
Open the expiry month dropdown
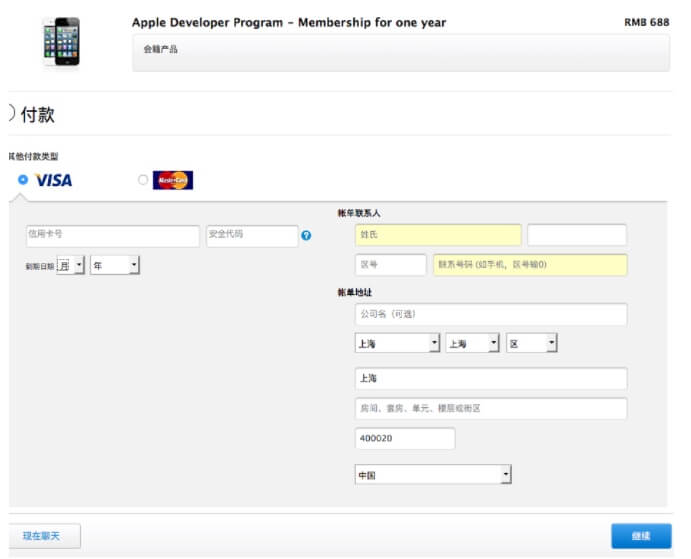coord(71,265)
